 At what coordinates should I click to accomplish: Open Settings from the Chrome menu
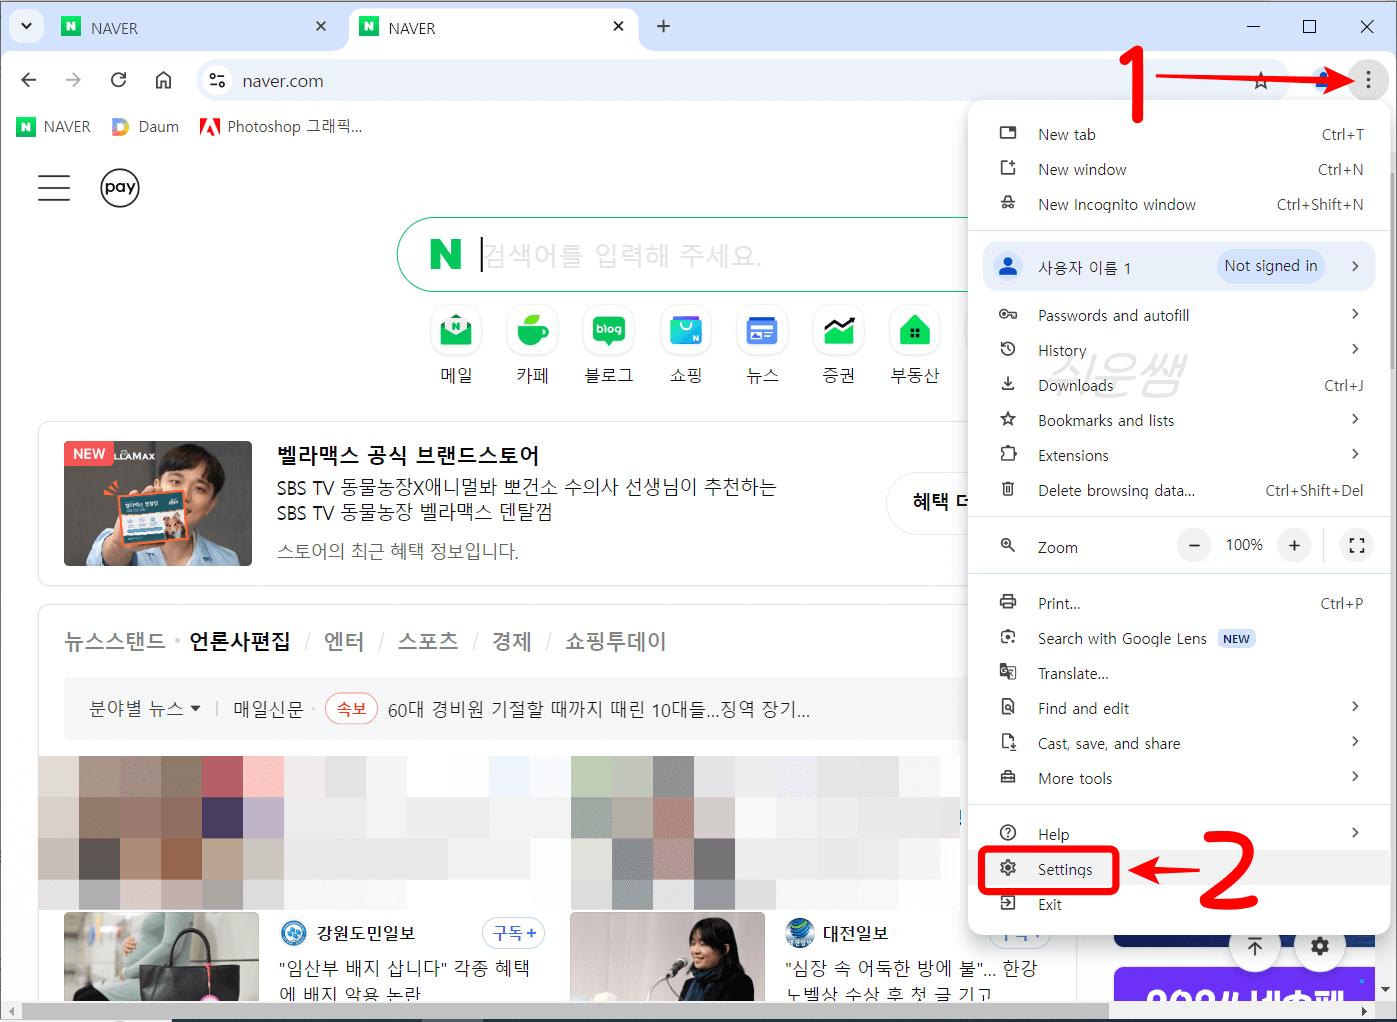pyautogui.click(x=1063, y=869)
